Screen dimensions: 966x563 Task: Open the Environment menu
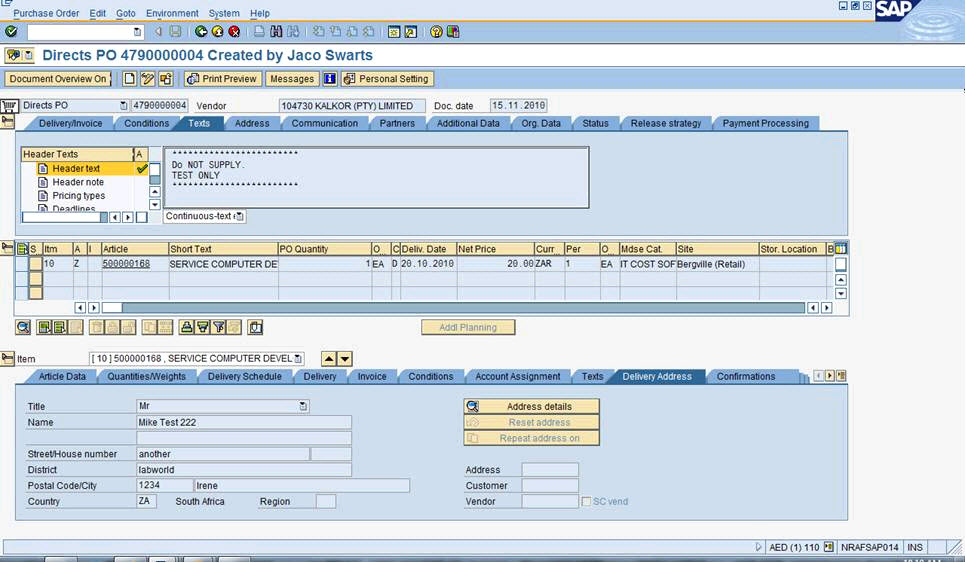coord(172,13)
